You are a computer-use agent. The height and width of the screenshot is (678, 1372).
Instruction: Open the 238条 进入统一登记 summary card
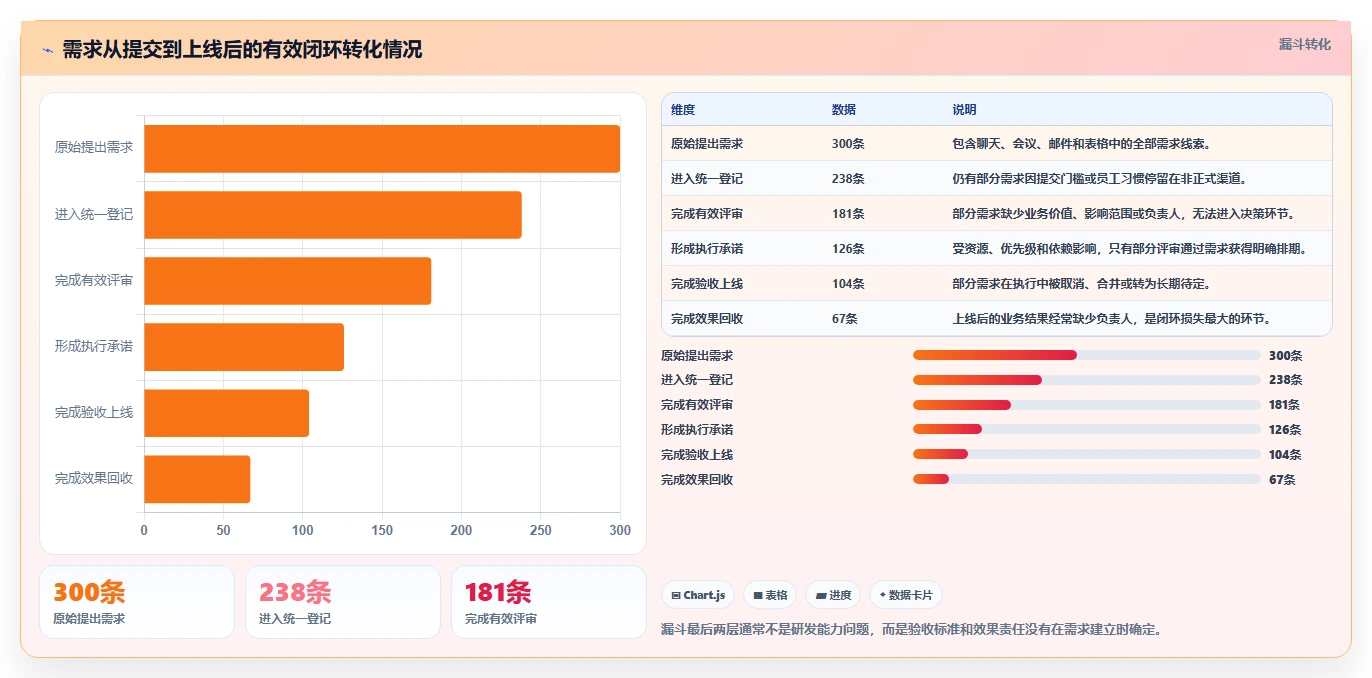[x=343, y=602]
